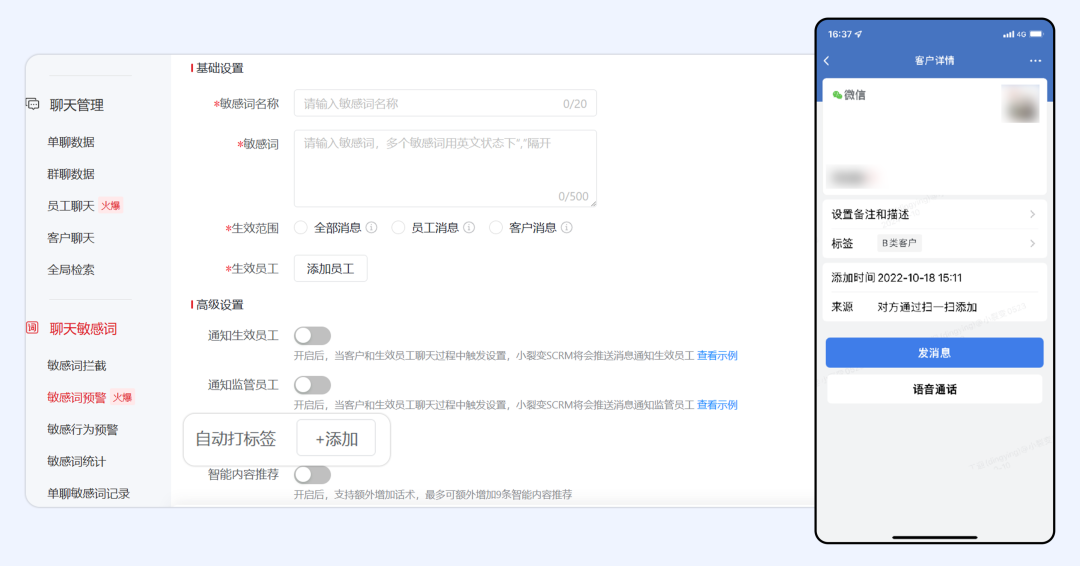
Task: Click info icon next to 客户消息
Action: click(566, 228)
